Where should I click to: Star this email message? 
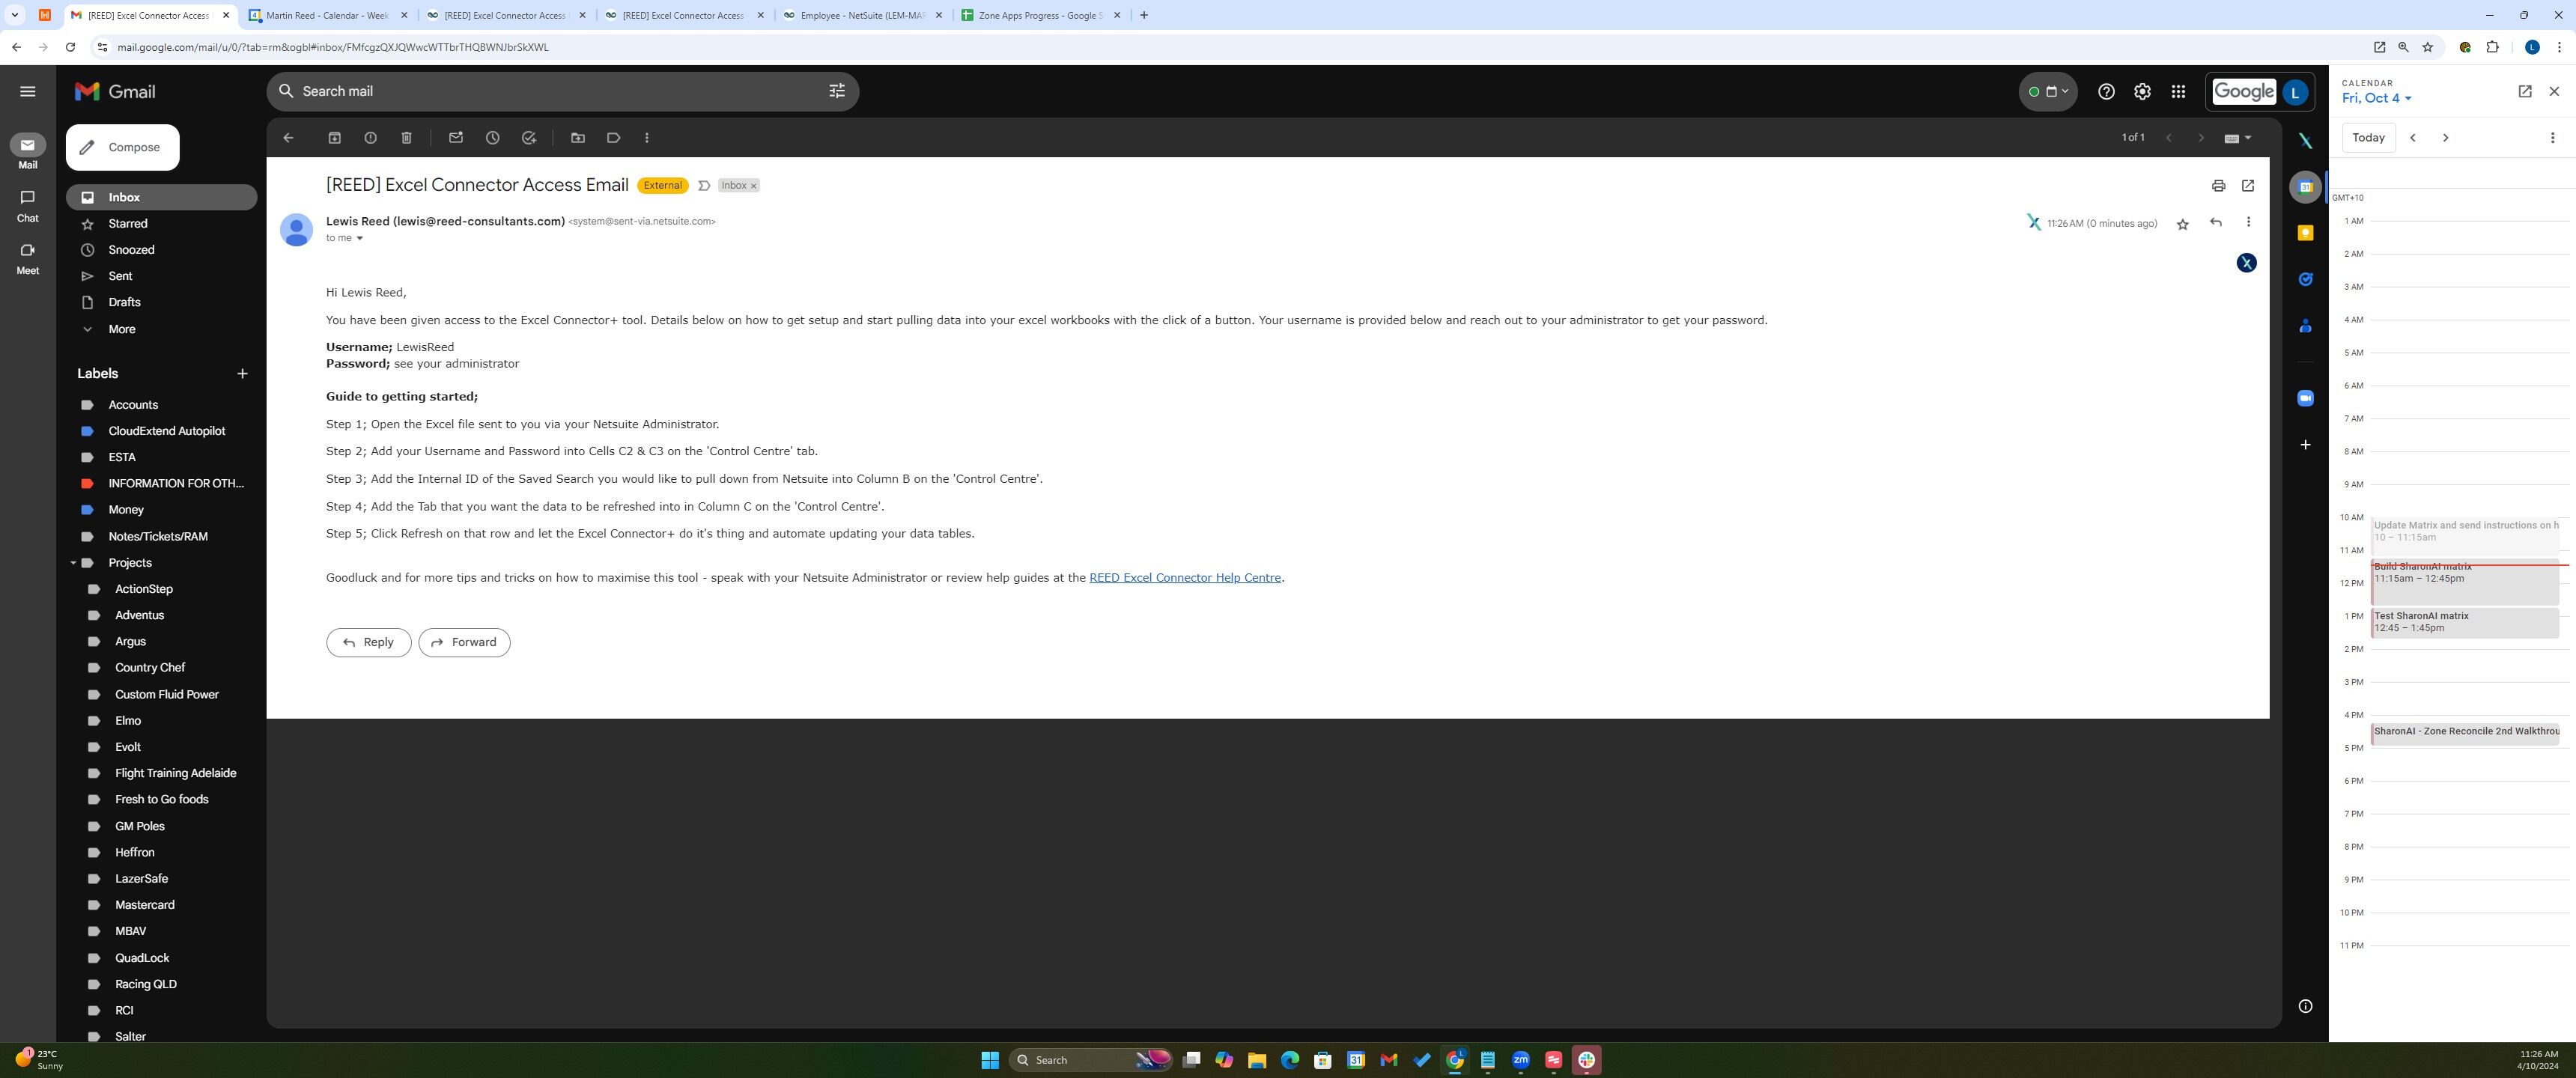pyautogui.click(x=2182, y=224)
